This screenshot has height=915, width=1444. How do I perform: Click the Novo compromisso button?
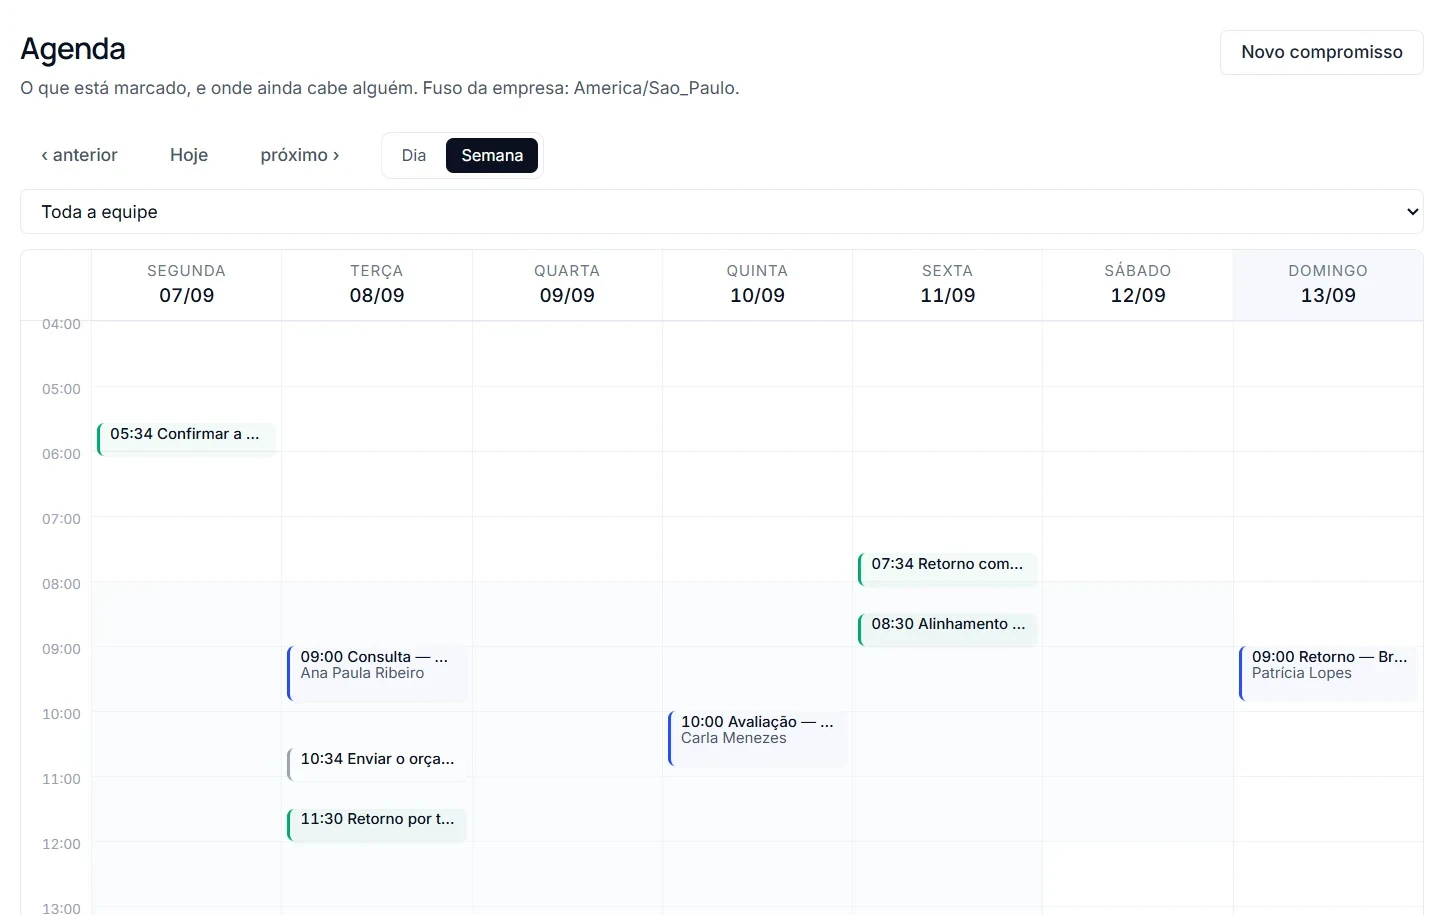click(x=1321, y=52)
